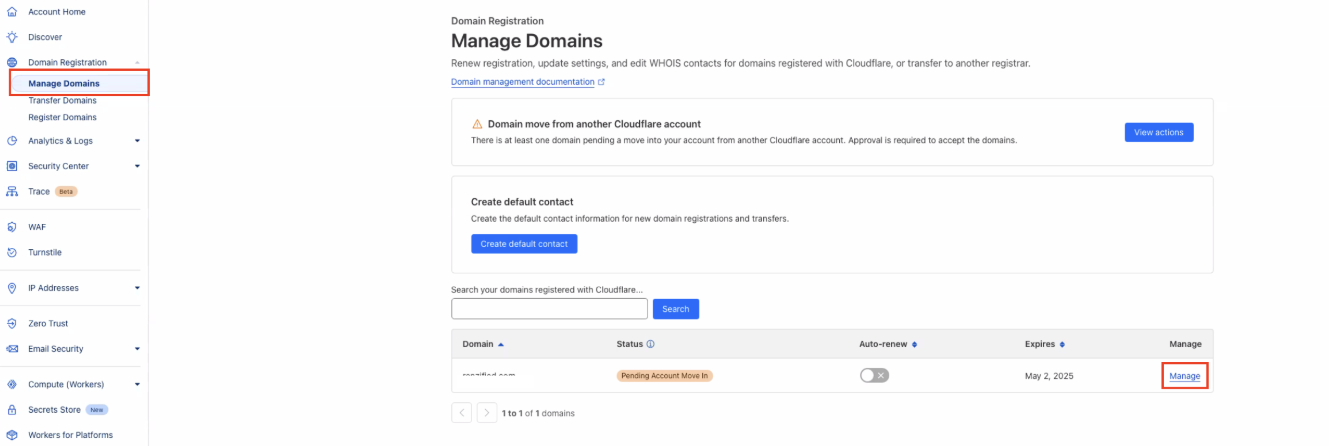
Task: Open the Domain management documentation link
Action: click(x=523, y=82)
